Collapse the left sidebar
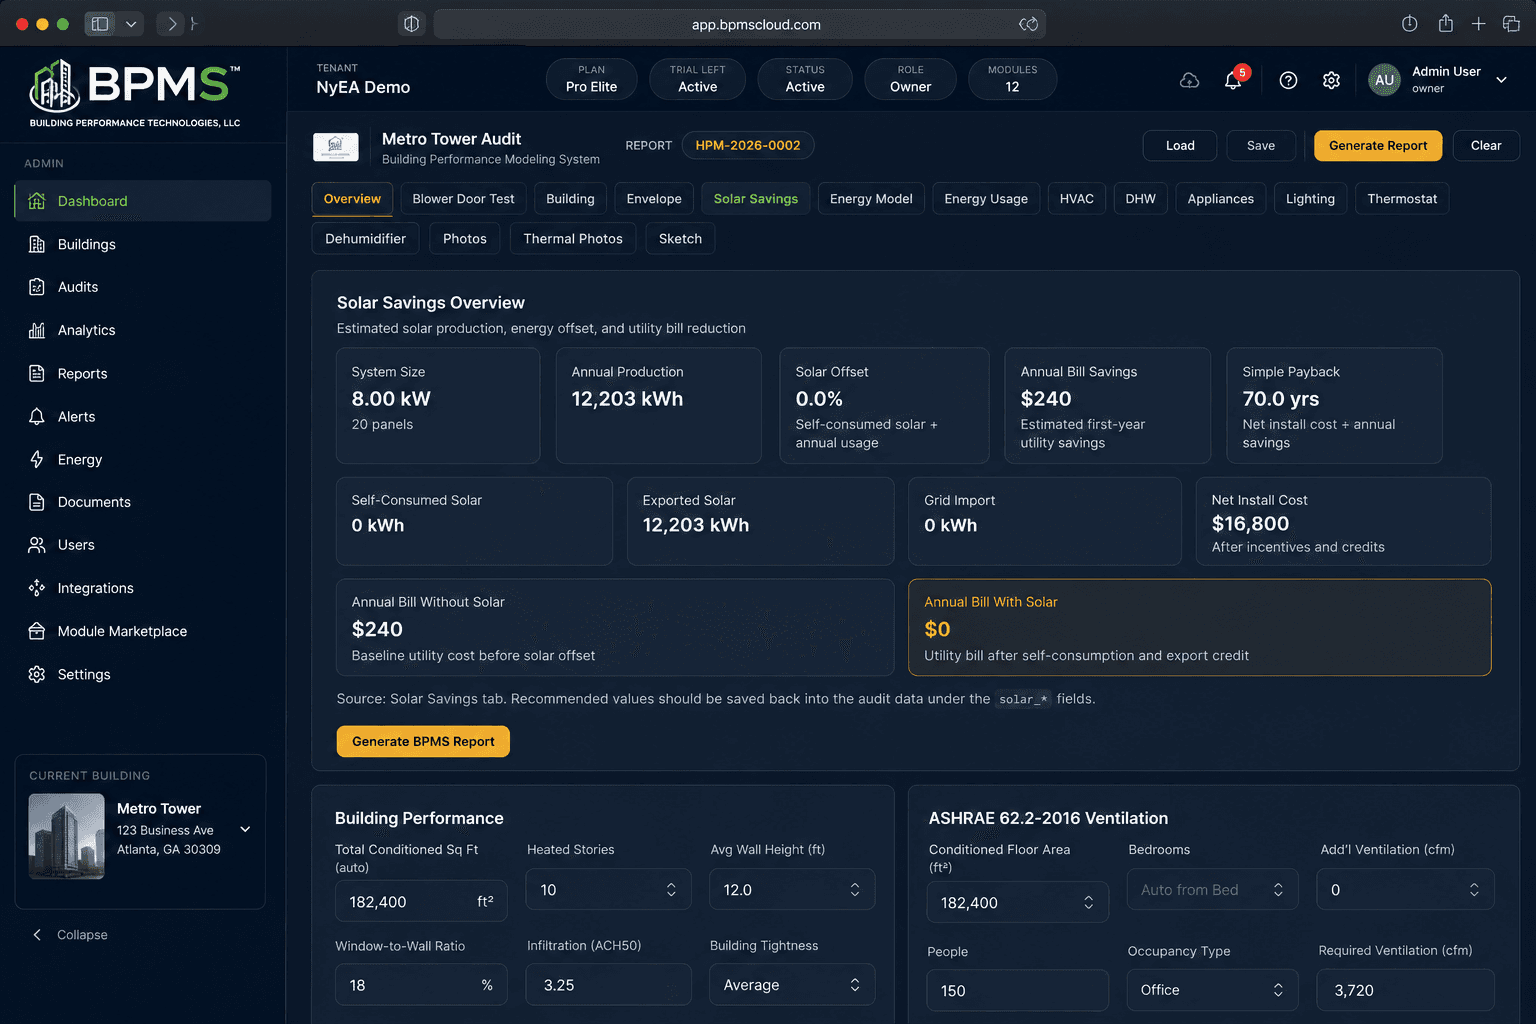The height and width of the screenshot is (1024, 1536). [70, 935]
